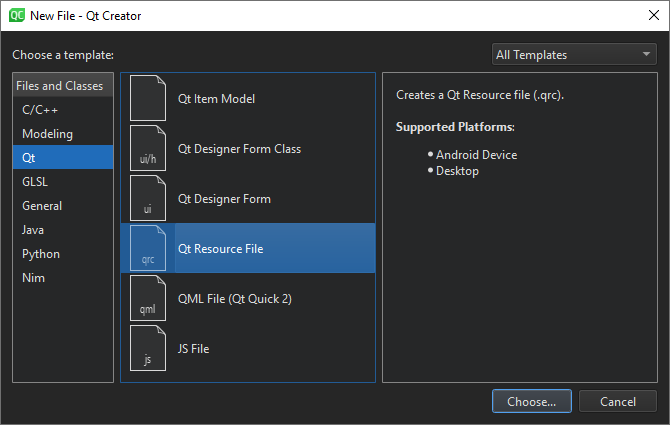
Task: Click the ui Designer Form file icon
Action: coord(148,199)
